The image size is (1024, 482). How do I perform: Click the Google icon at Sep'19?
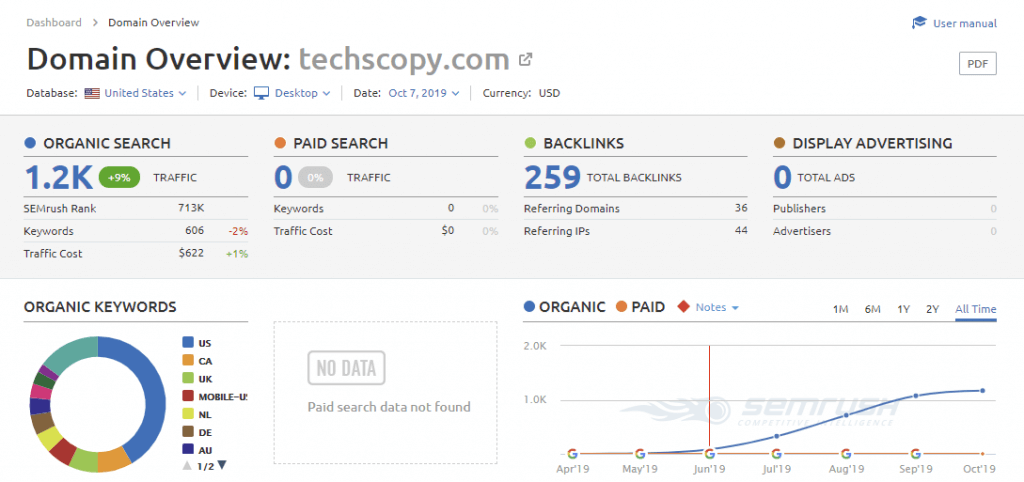coord(916,453)
